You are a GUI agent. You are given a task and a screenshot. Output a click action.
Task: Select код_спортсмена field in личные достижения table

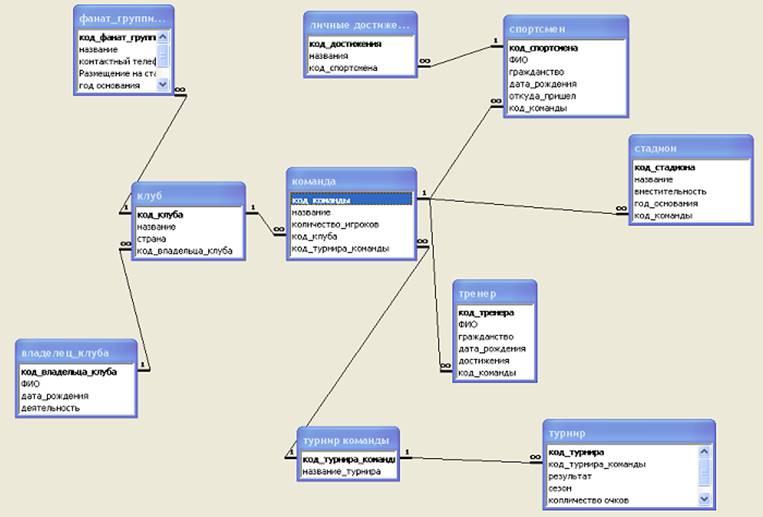[x=343, y=68]
